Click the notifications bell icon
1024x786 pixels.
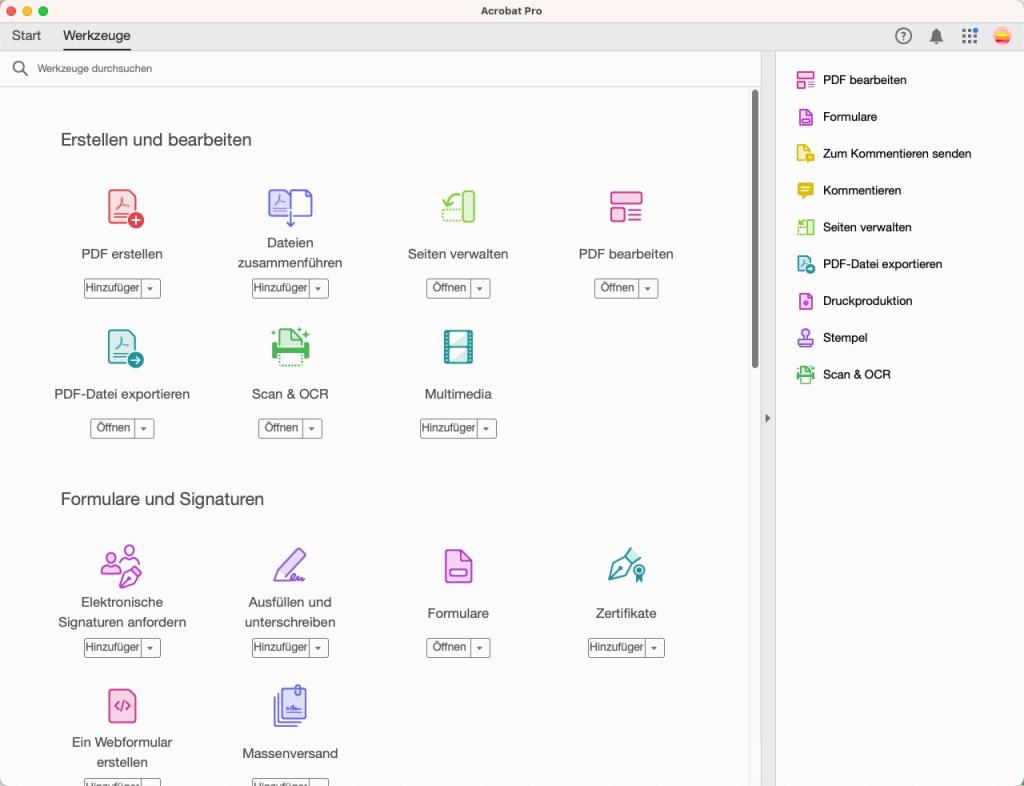936,35
